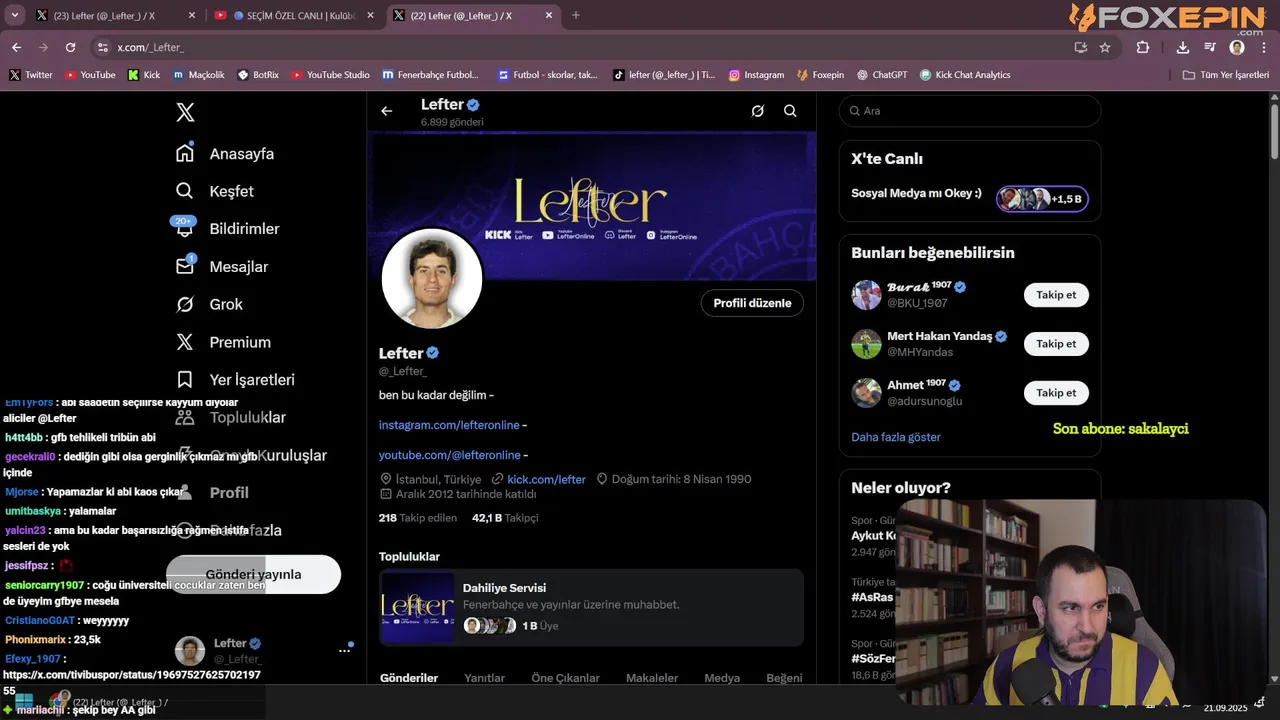Click Profili düzenle button
Viewport: 1280px width, 720px height.
(x=752, y=303)
